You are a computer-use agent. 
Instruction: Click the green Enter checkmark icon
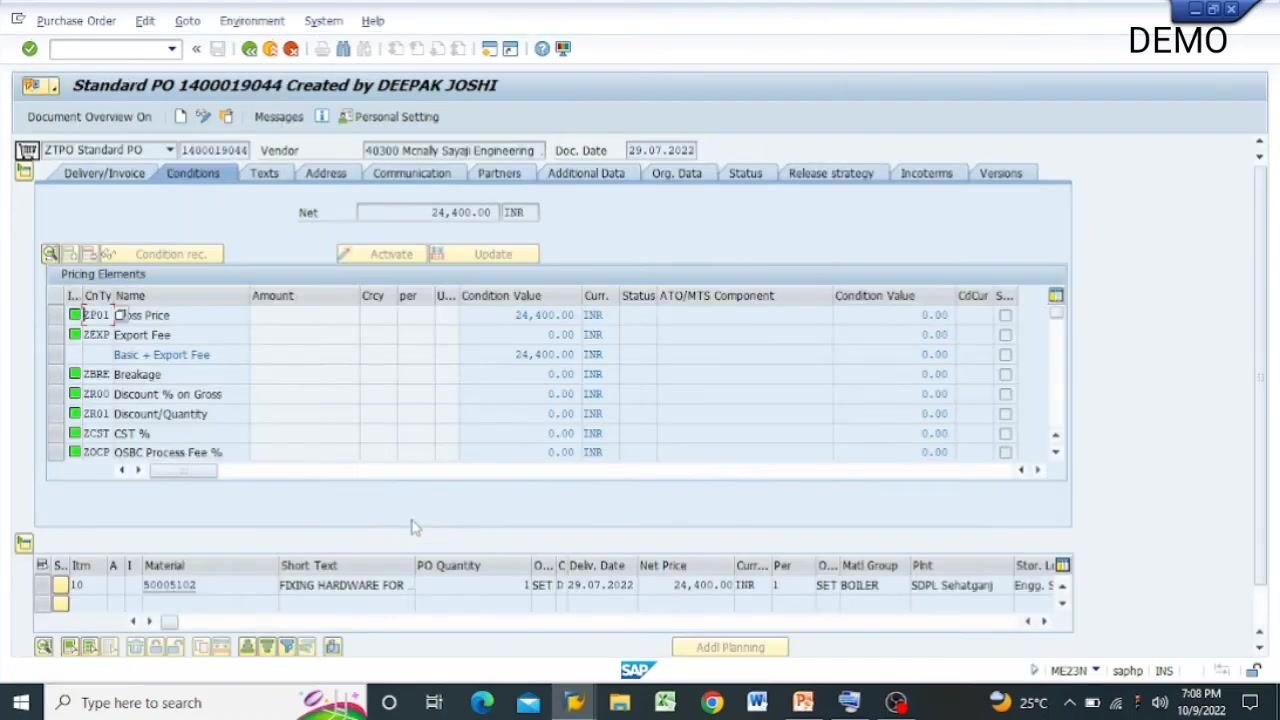pos(29,49)
